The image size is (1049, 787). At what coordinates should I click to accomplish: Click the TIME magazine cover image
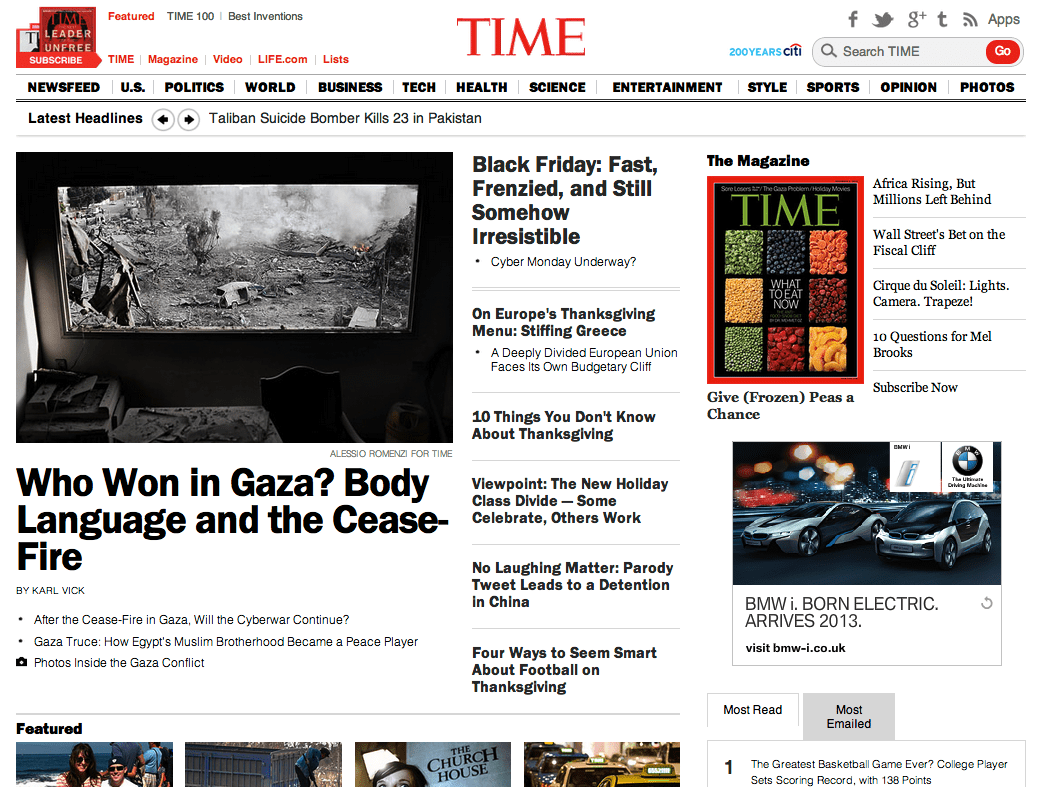coord(785,280)
